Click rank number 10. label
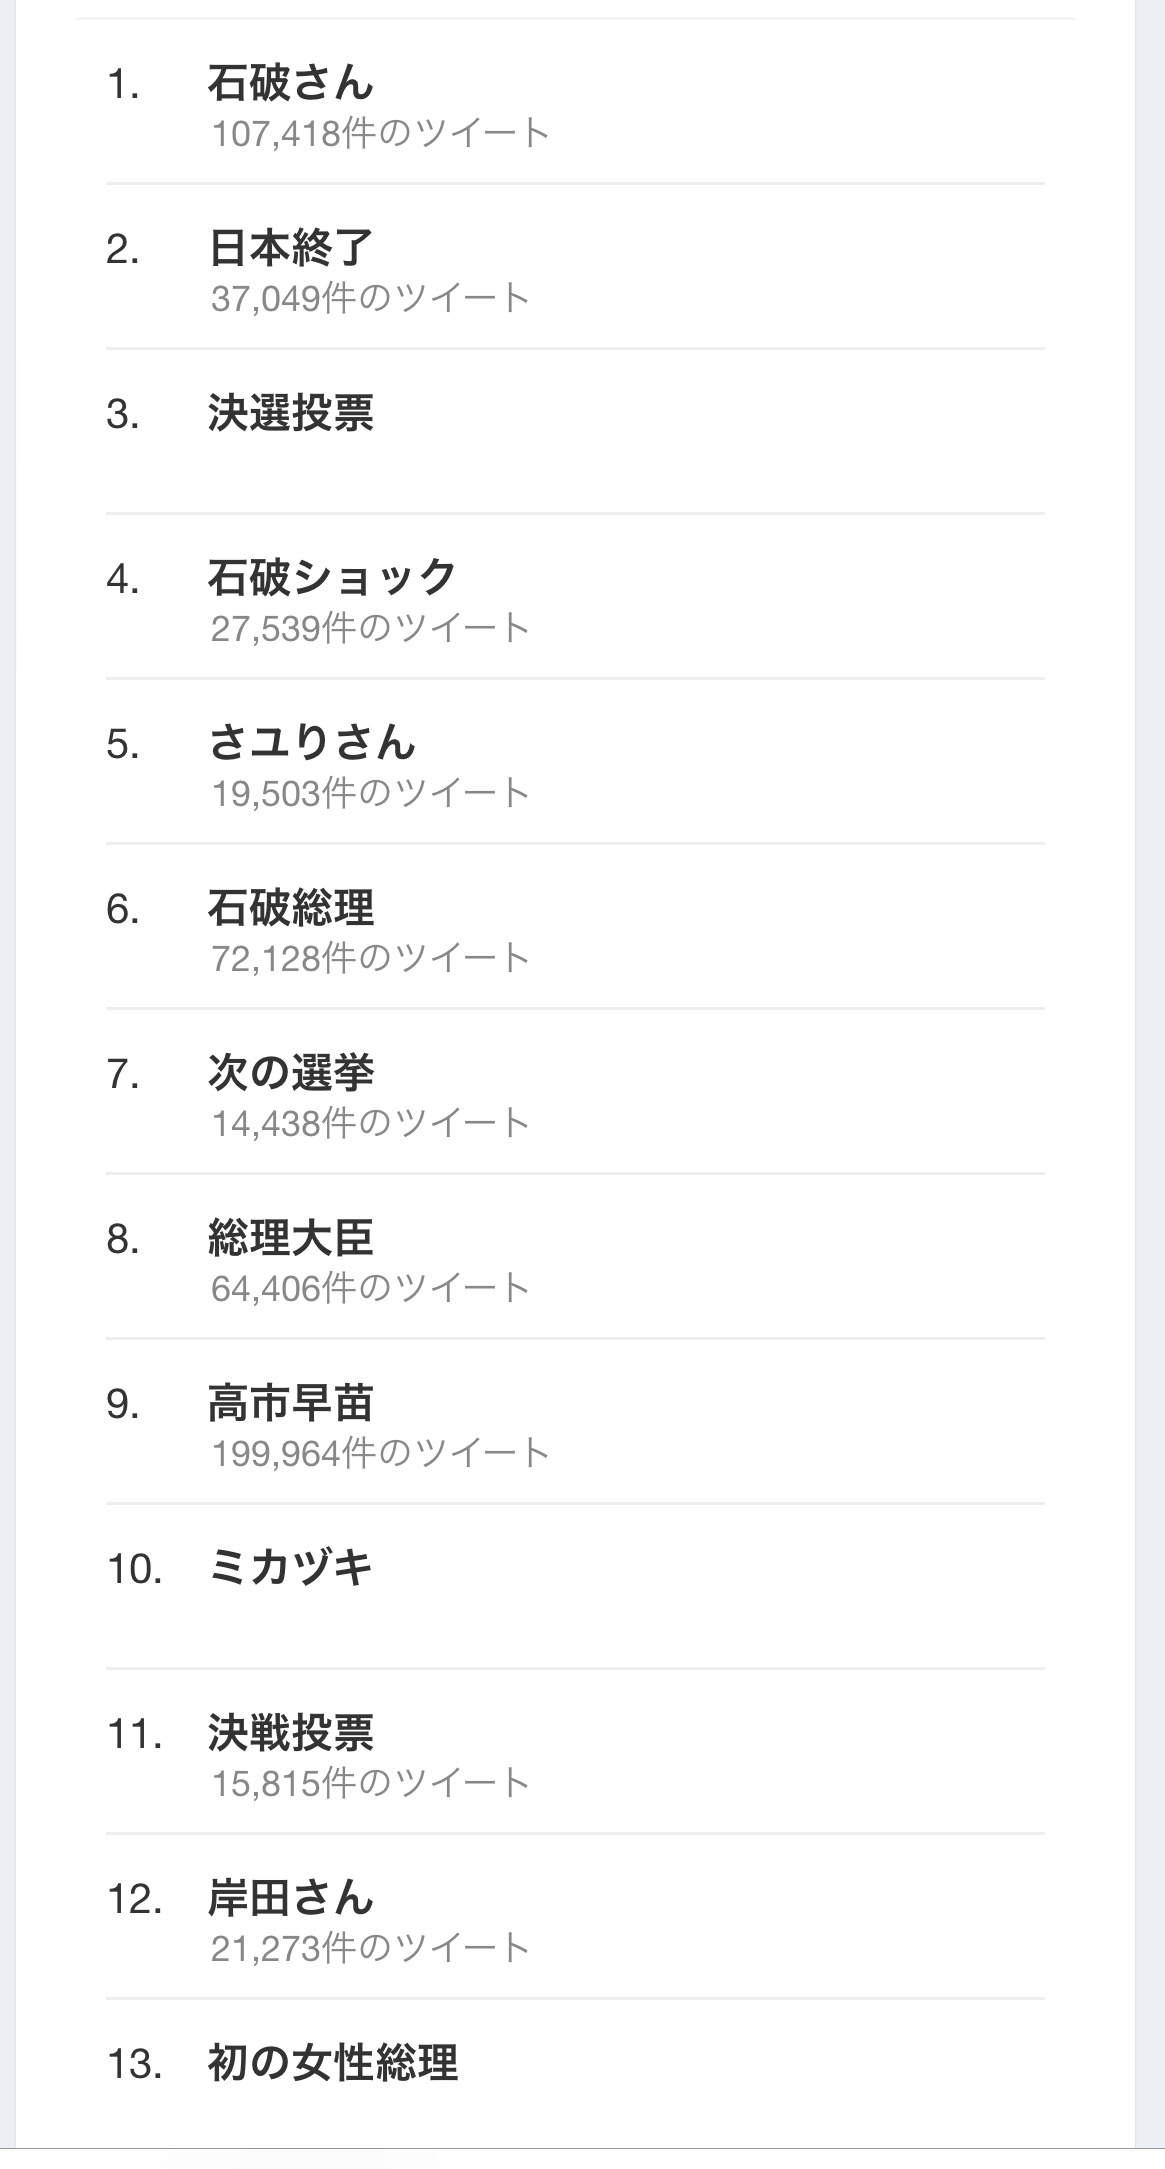 (134, 1569)
